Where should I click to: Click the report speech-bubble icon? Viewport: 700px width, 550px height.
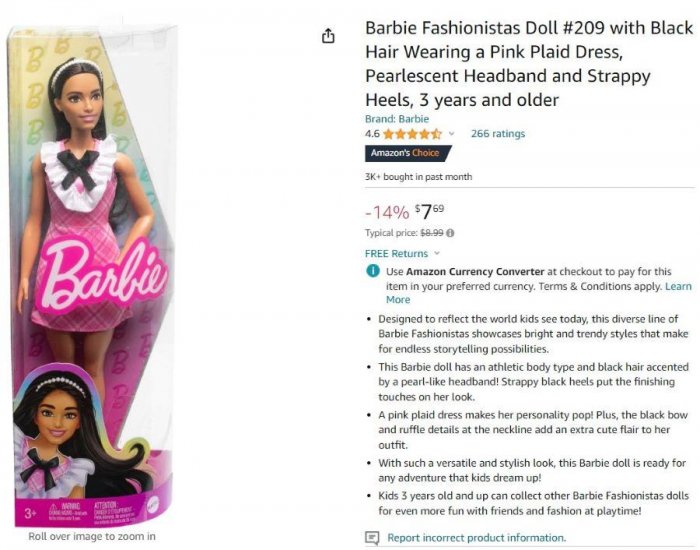pyautogui.click(x=372, y=538)
